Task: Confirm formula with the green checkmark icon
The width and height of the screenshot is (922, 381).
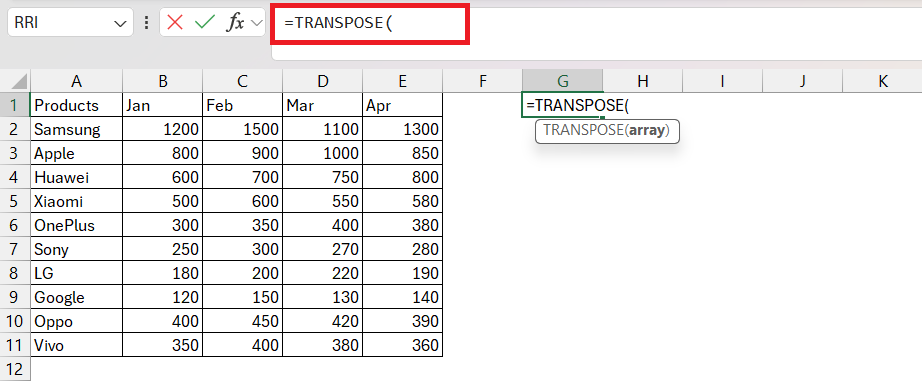Action: click(204, 23)
